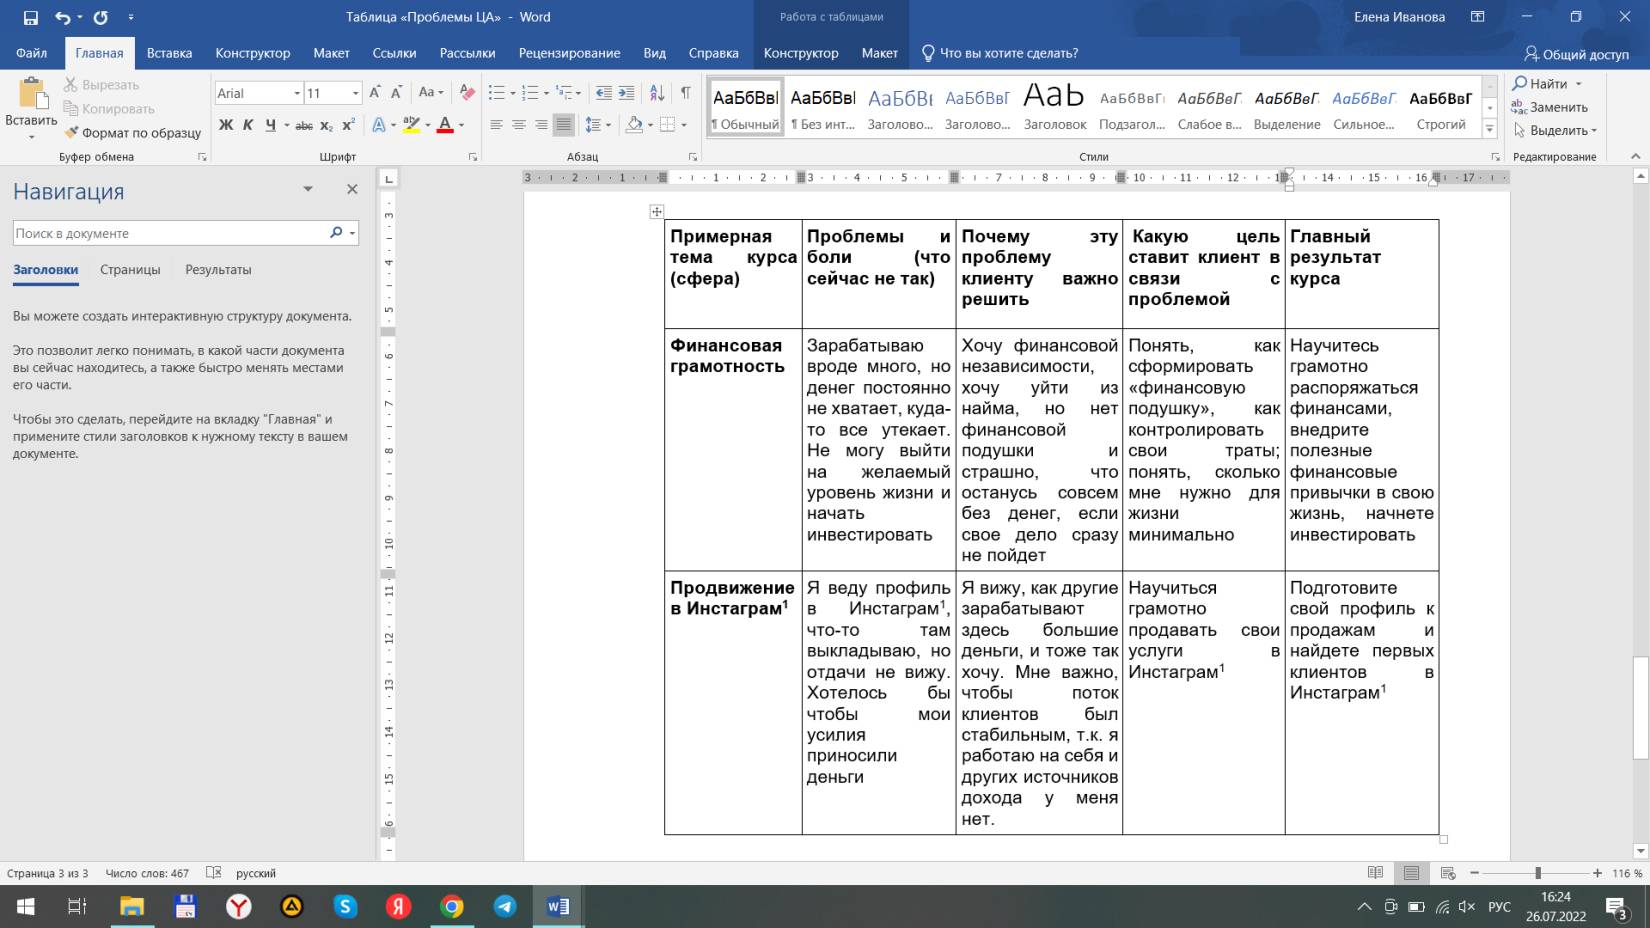Open the Рецензирование ribbon tab
Screen dimensions: 1650x928
(x=569, y=53)
